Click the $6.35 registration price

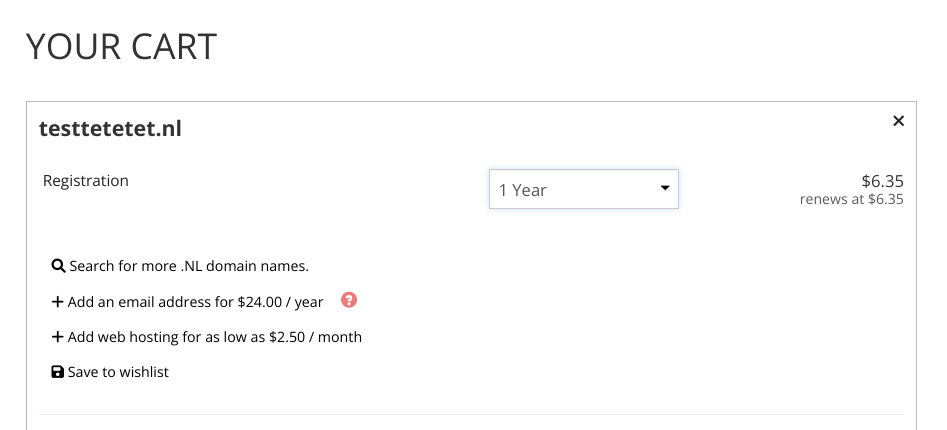(x=882, y=181)
